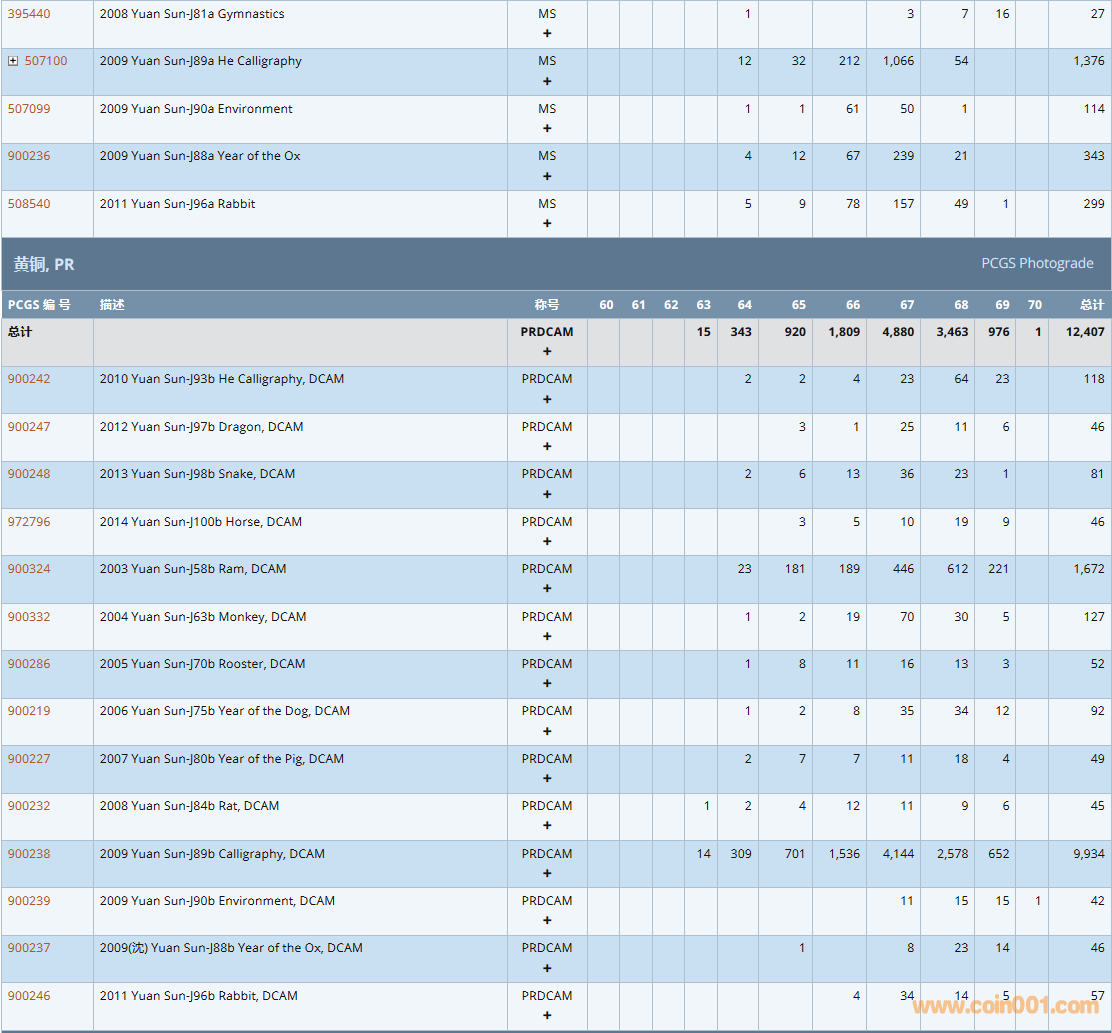The width and height of the screenshot is (1112, 1033).
Task: Open the PCGS Photograde link
Action: click(x=1036, y=263)
